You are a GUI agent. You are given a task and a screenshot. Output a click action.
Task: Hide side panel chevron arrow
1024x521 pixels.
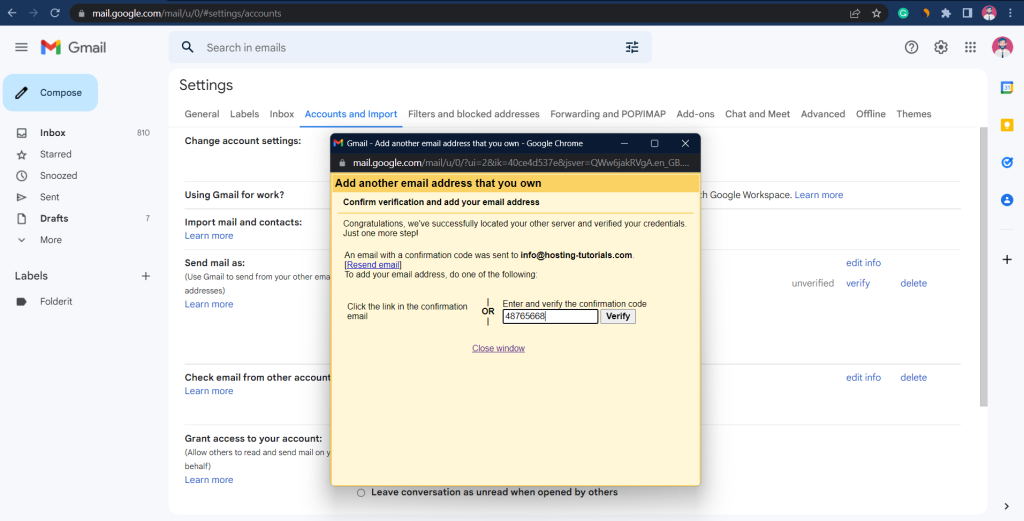1006,506
